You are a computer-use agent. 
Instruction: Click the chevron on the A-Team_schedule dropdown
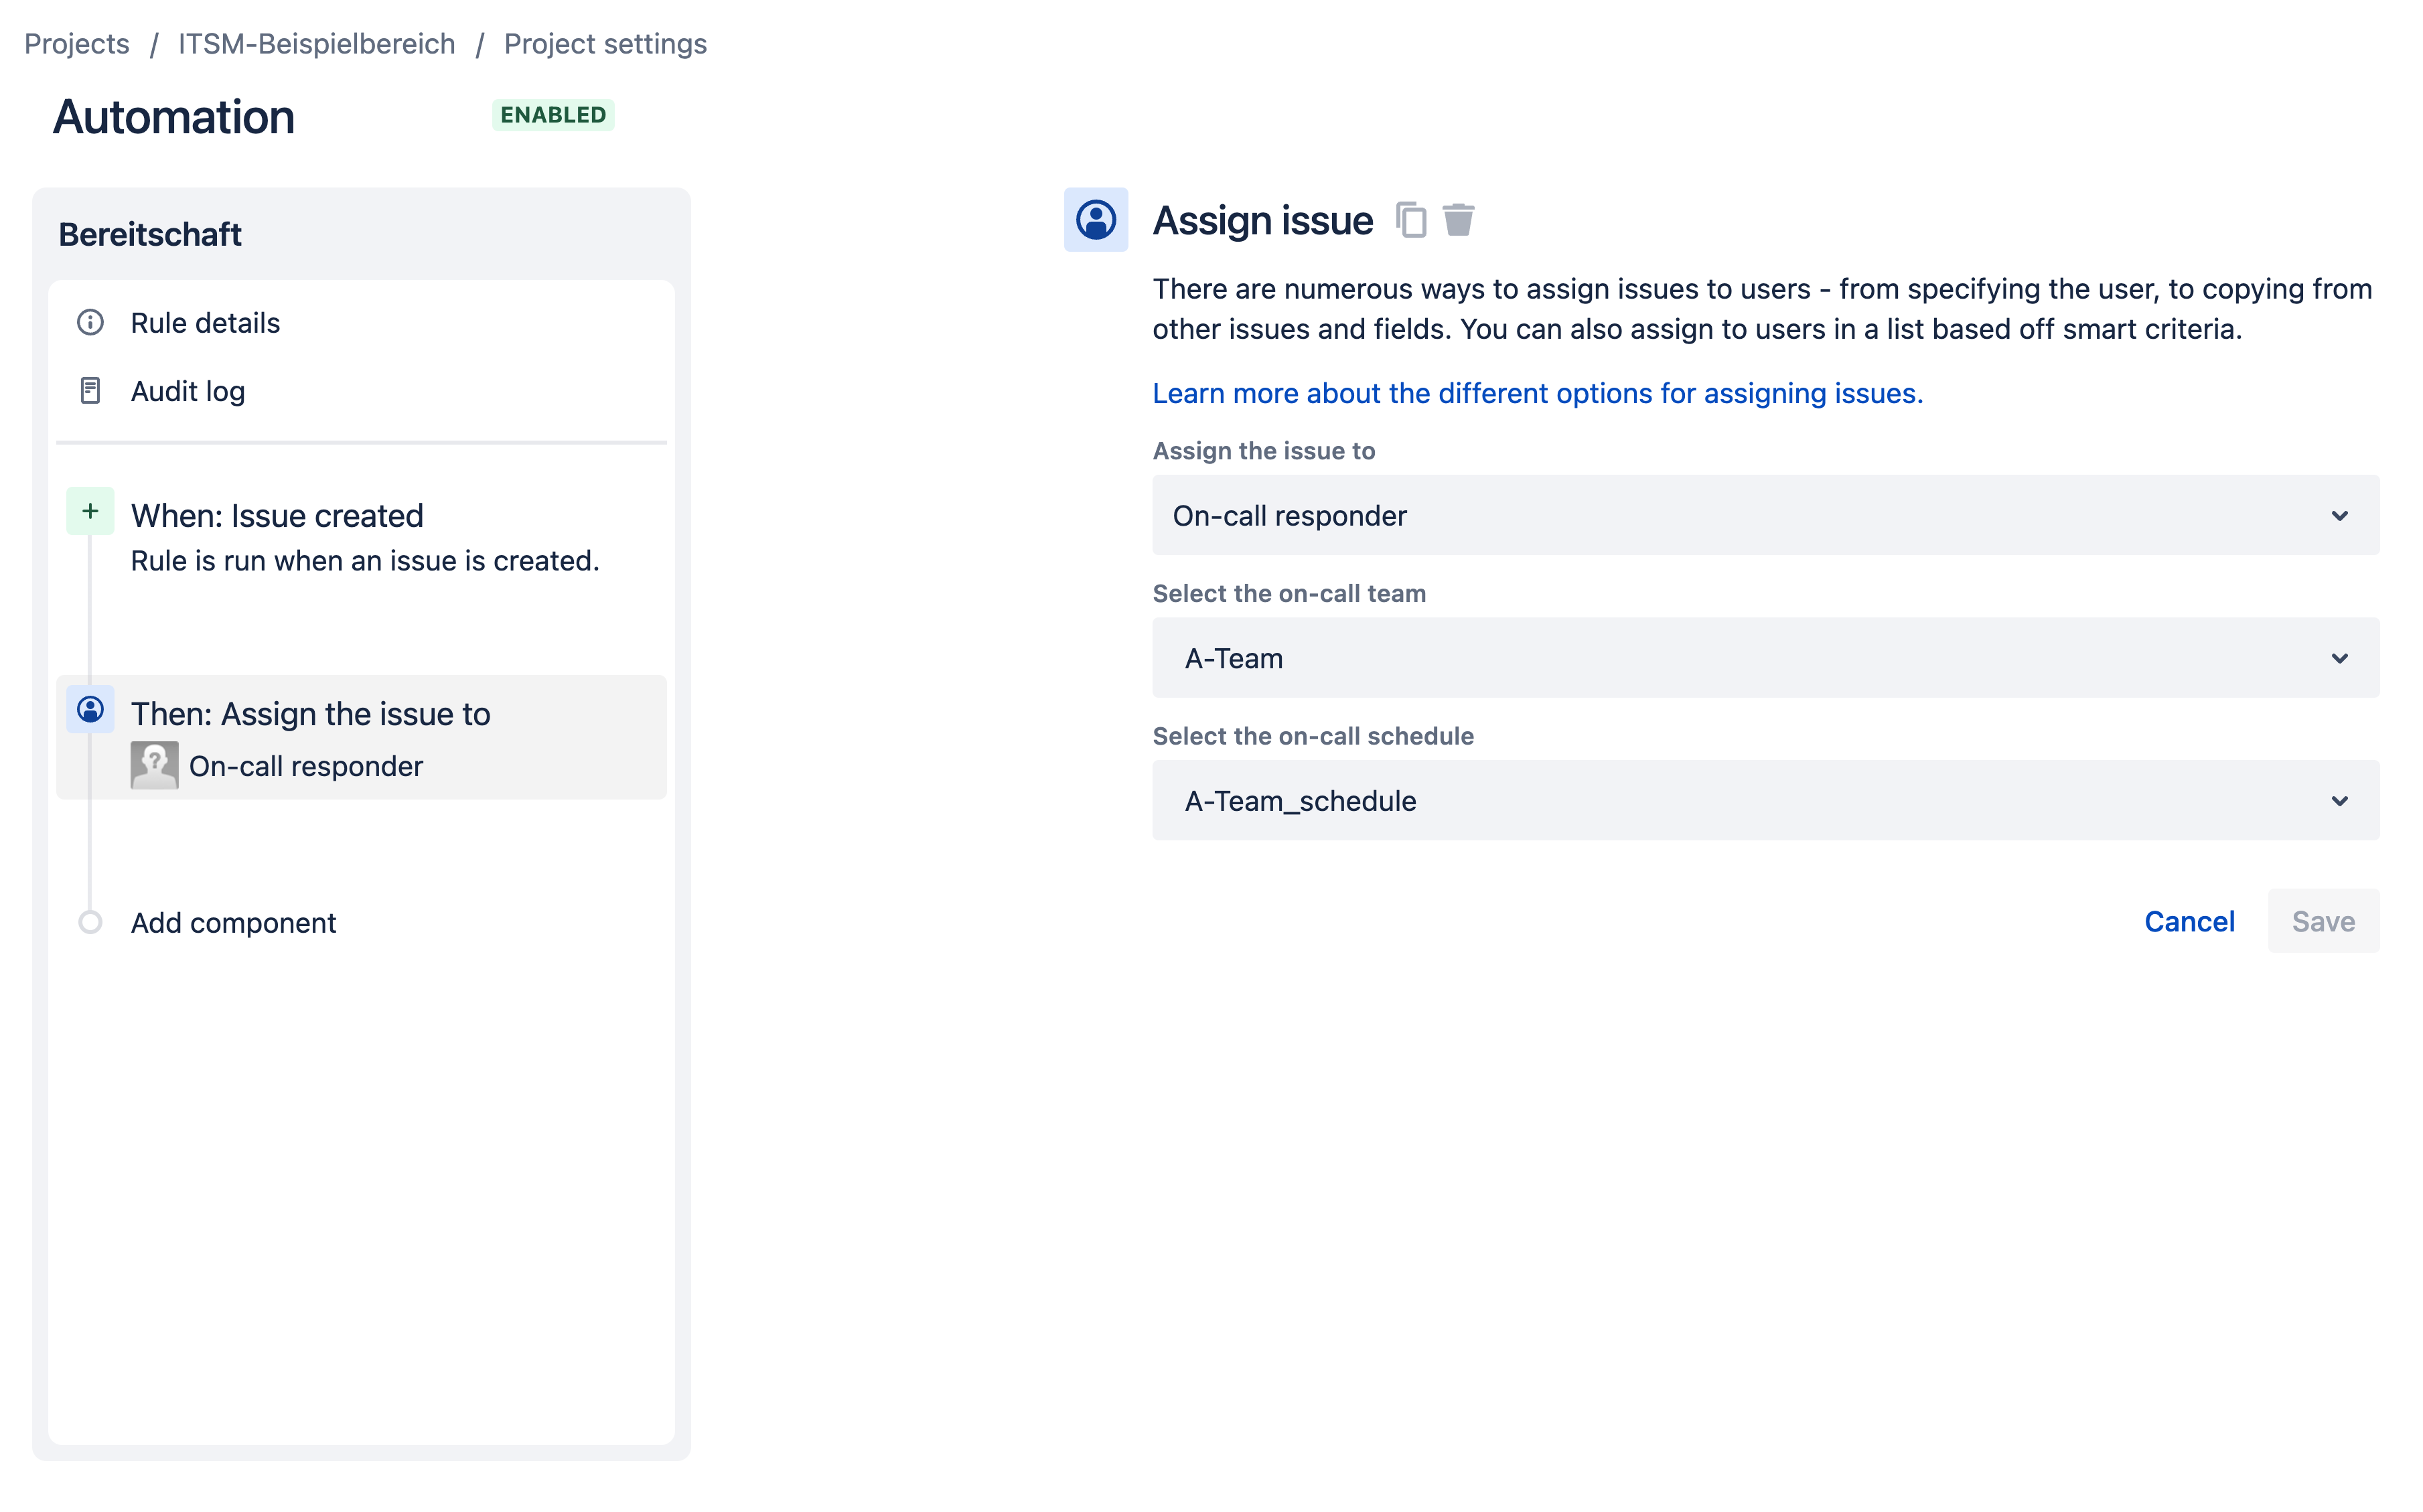(x=2339, y=801)
